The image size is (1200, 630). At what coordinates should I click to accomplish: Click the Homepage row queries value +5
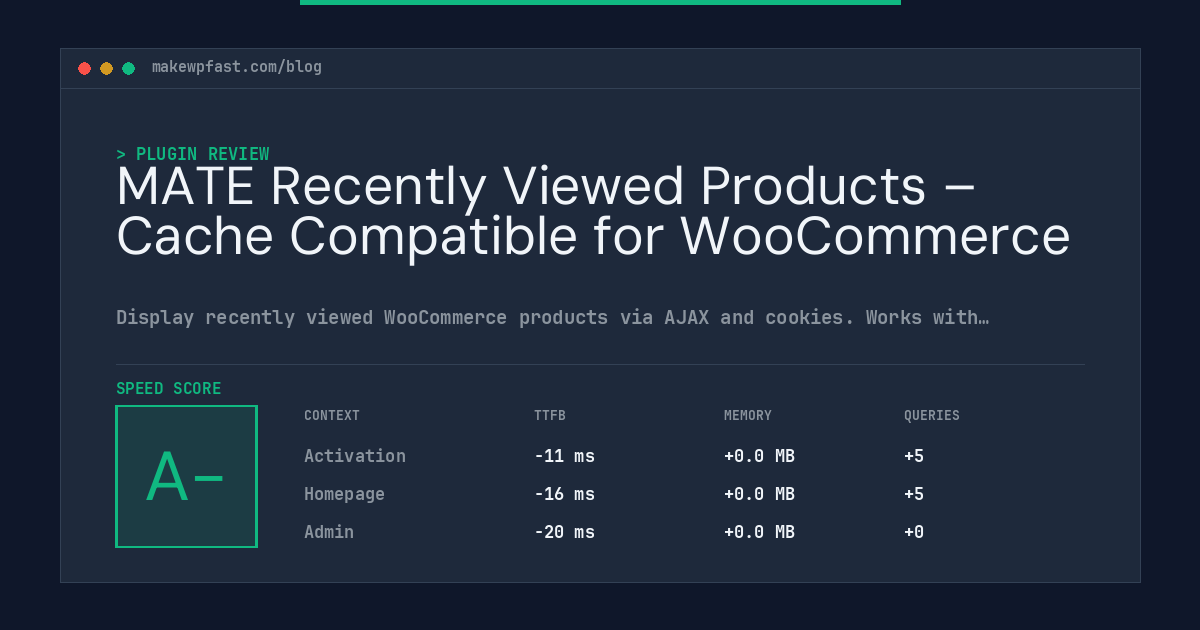pyautogui.click(x=914, y=494)
